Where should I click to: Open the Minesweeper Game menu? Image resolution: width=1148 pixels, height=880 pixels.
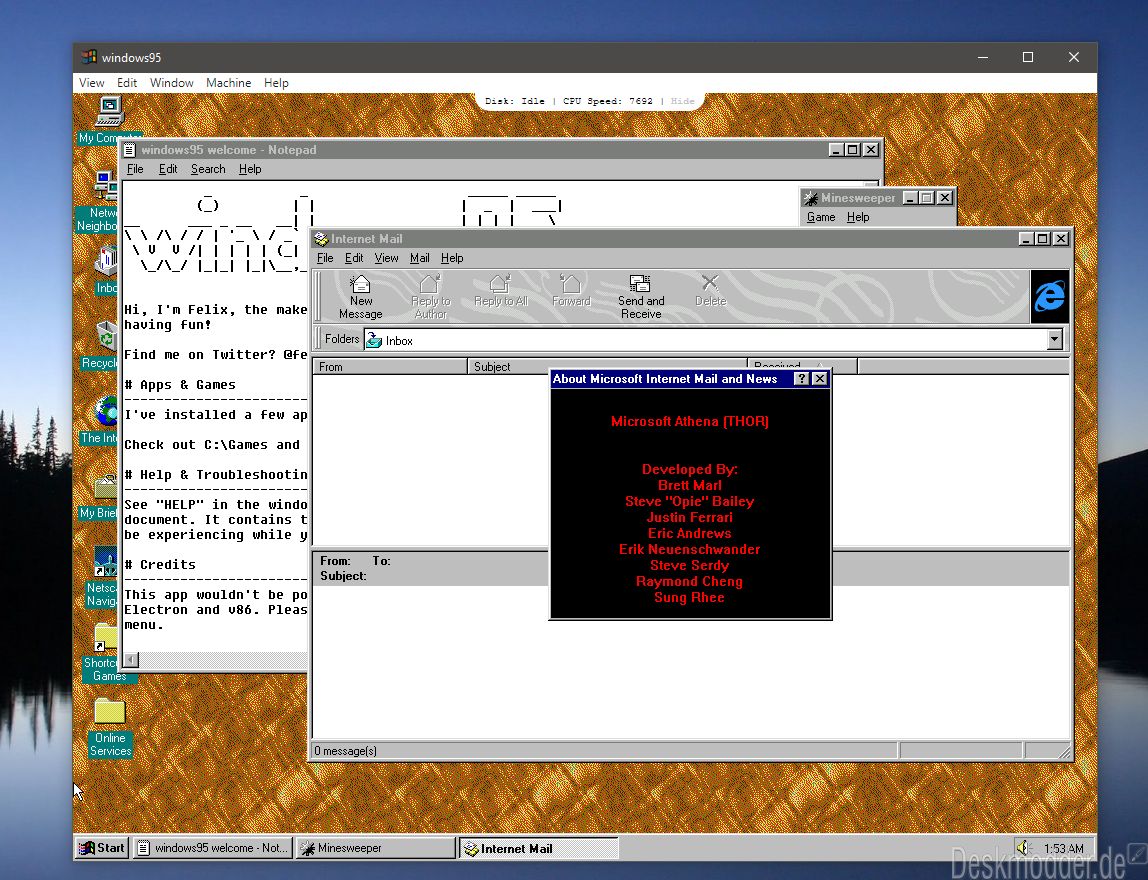tap(821, 217)
